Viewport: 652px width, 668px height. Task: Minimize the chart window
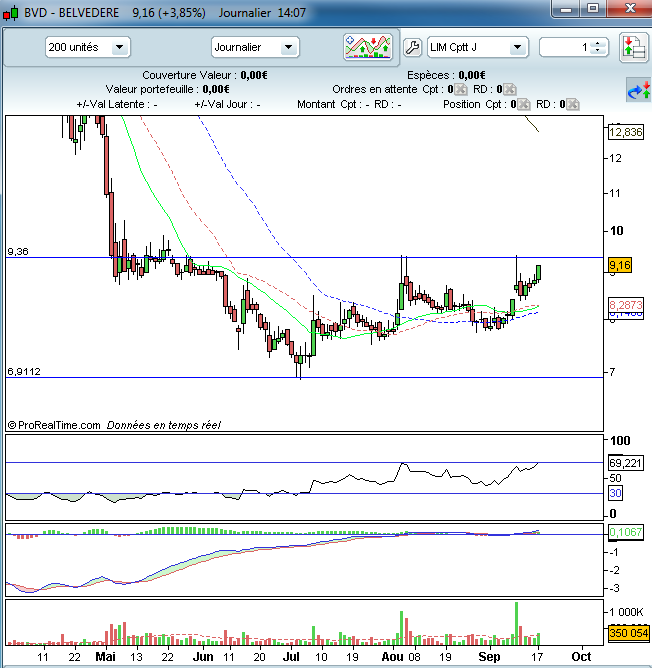tap(565, 9)
